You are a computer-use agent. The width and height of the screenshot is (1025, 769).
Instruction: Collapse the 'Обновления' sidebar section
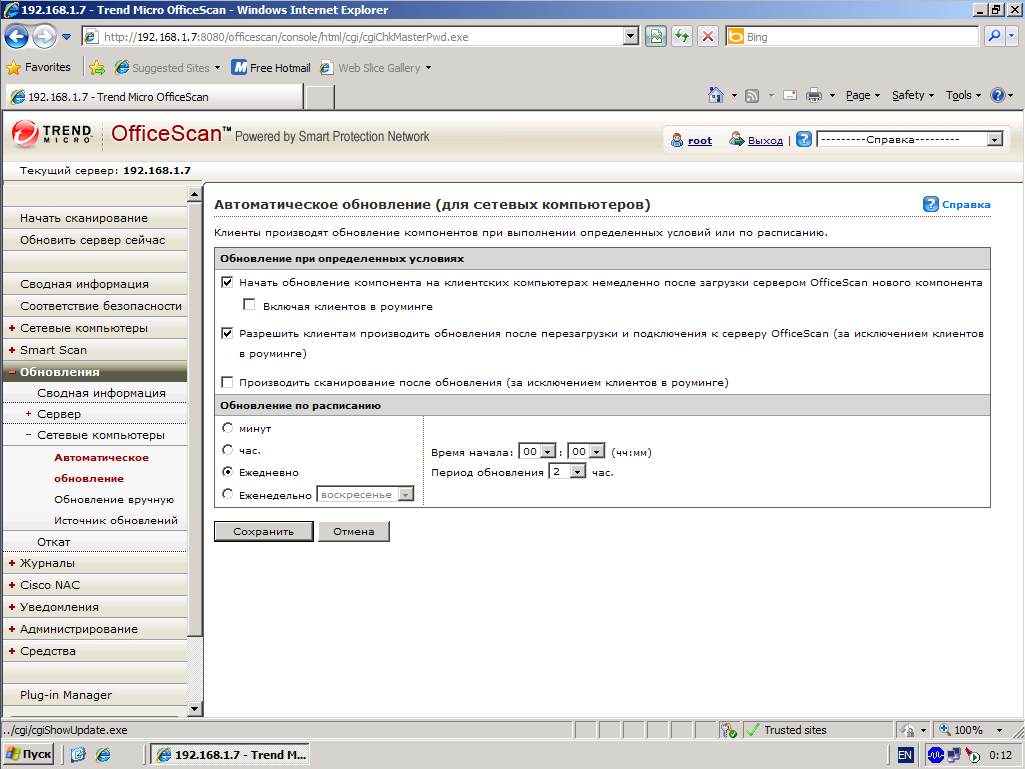pyautogui.click(x=12, y=372)
